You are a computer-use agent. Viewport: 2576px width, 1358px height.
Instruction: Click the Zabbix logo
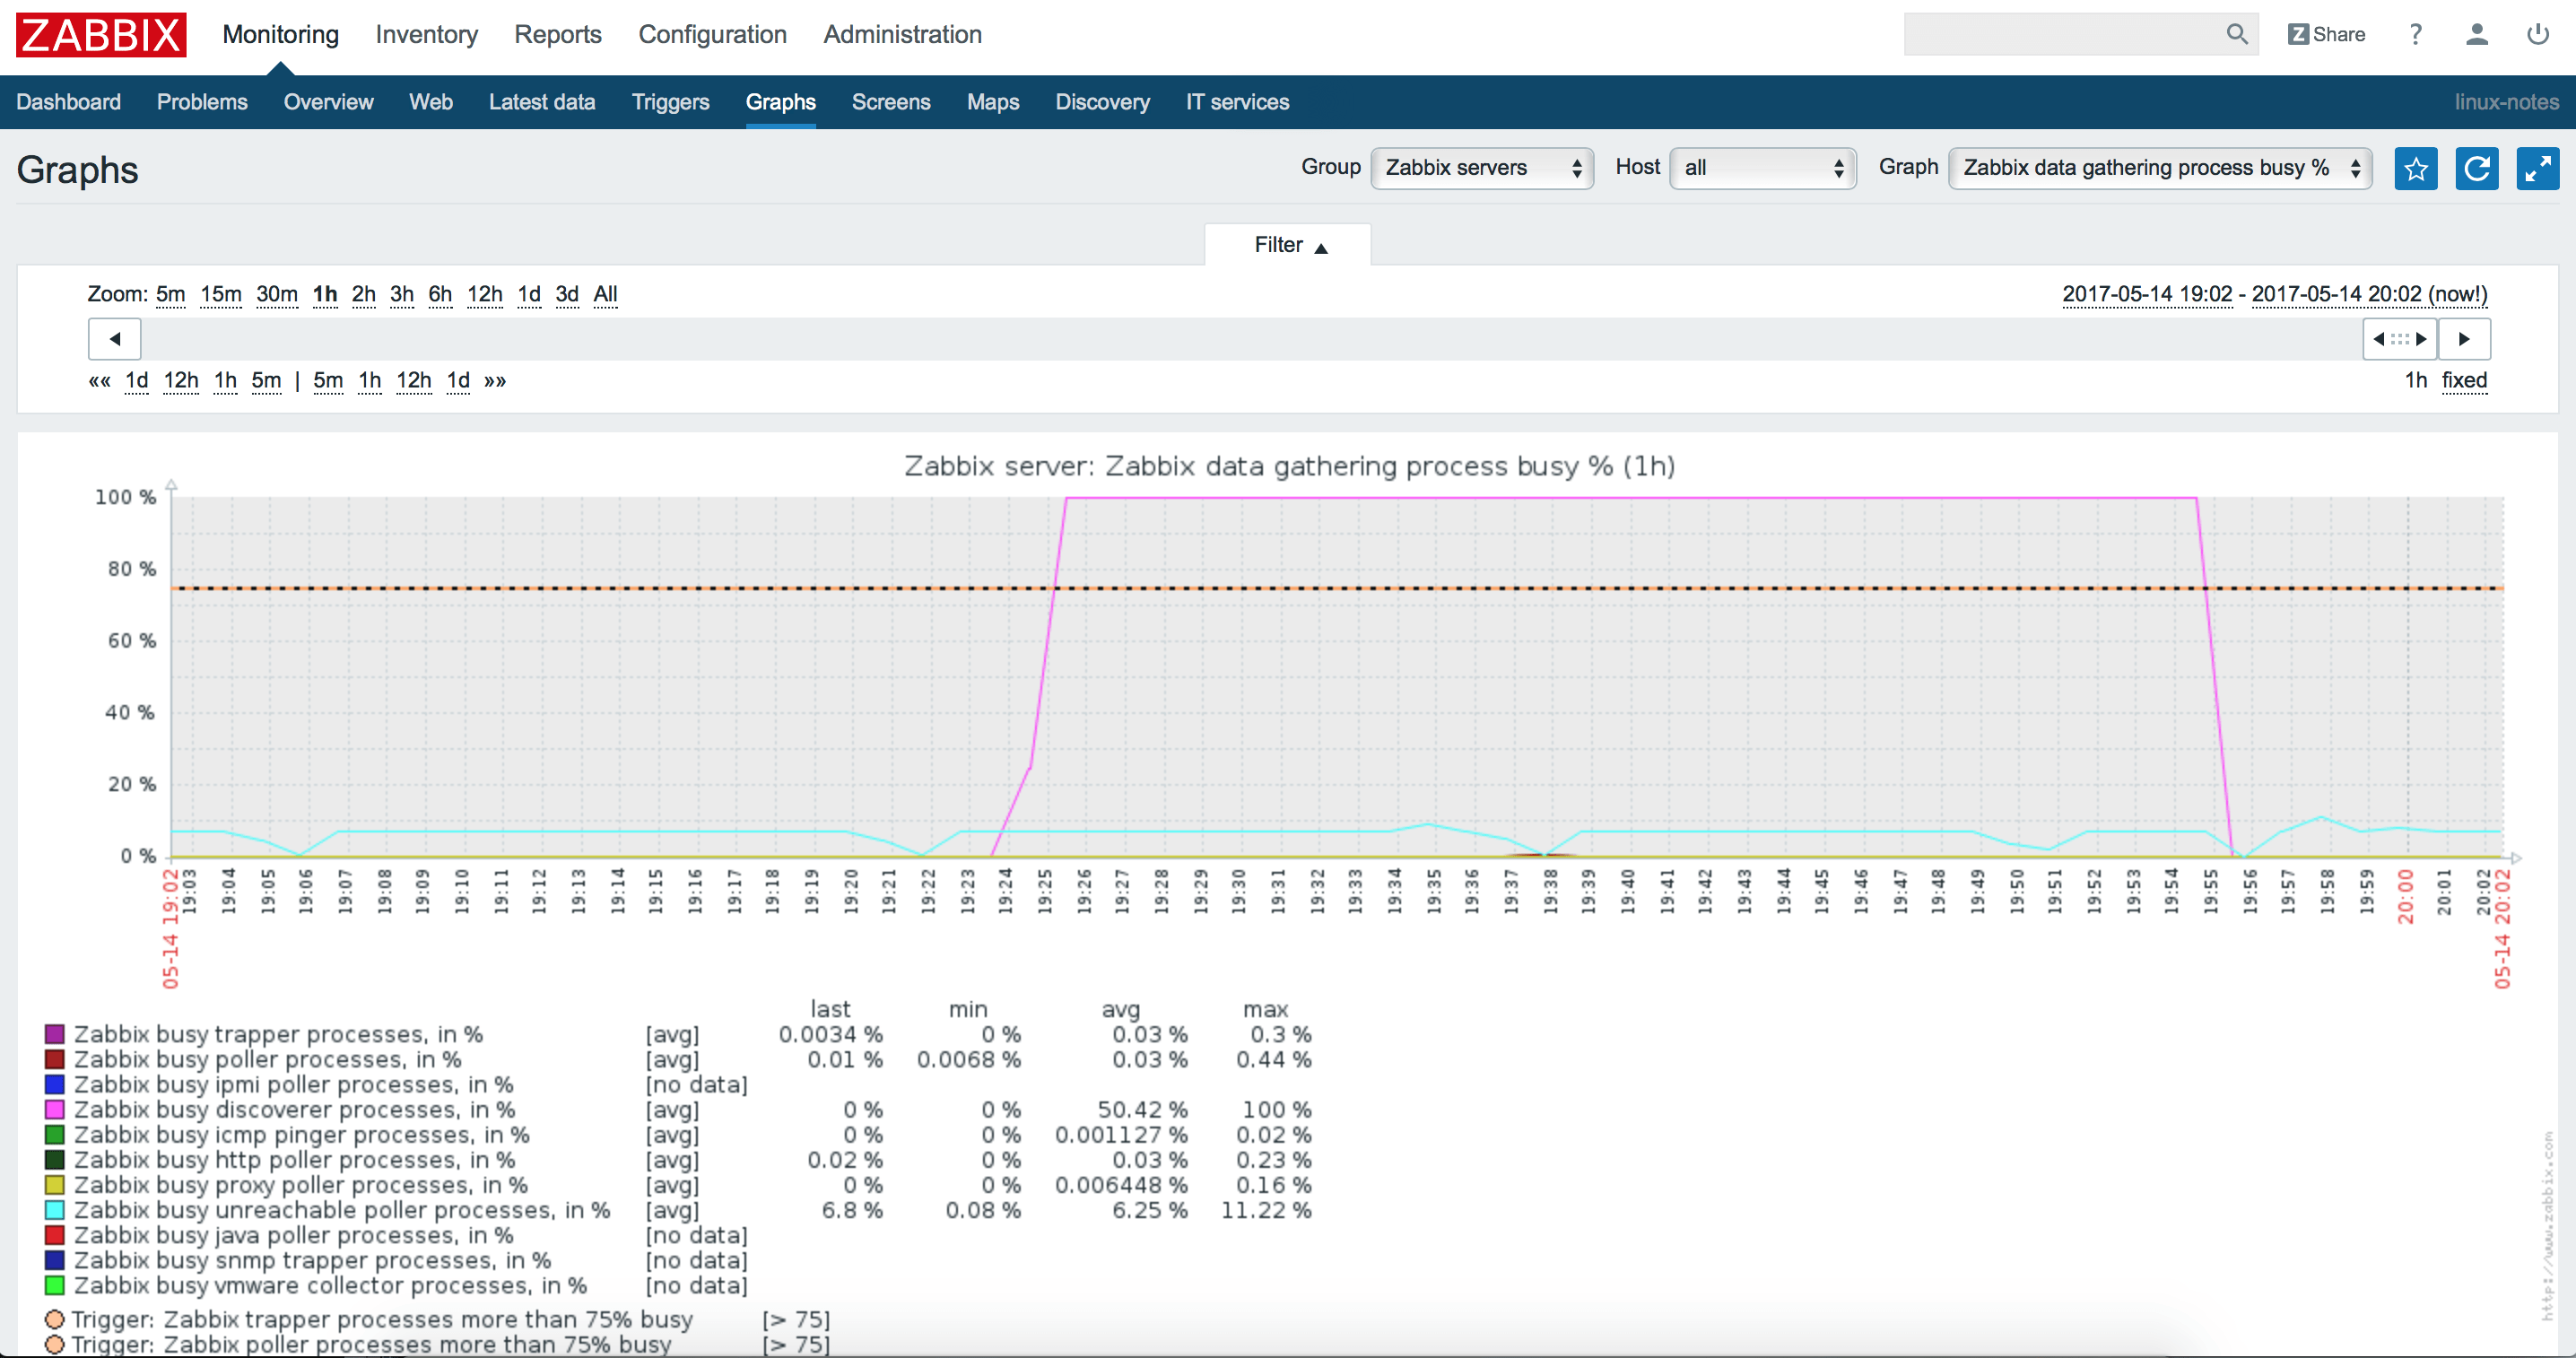[101, 35]
